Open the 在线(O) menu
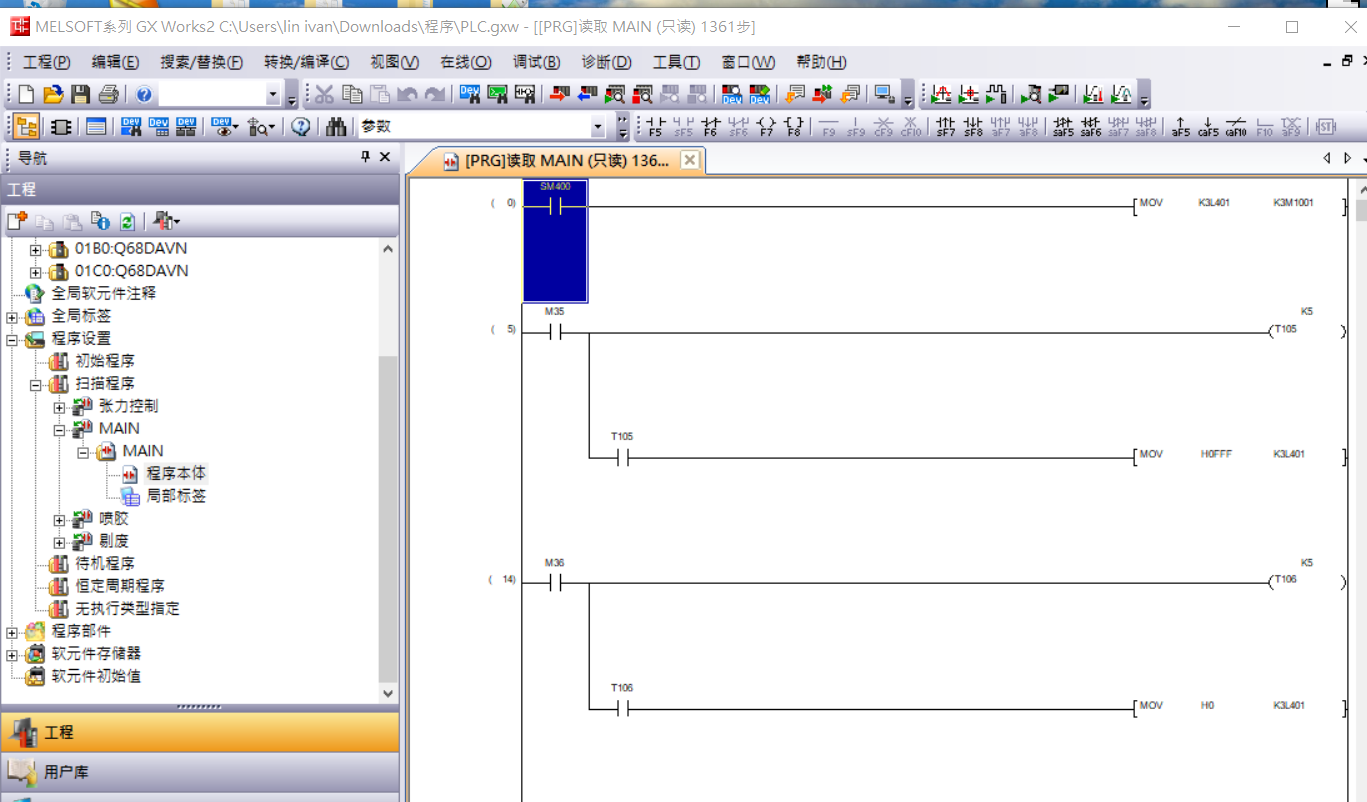The width and height of the screenshot is (1367, 802). [x=465, y=62]
